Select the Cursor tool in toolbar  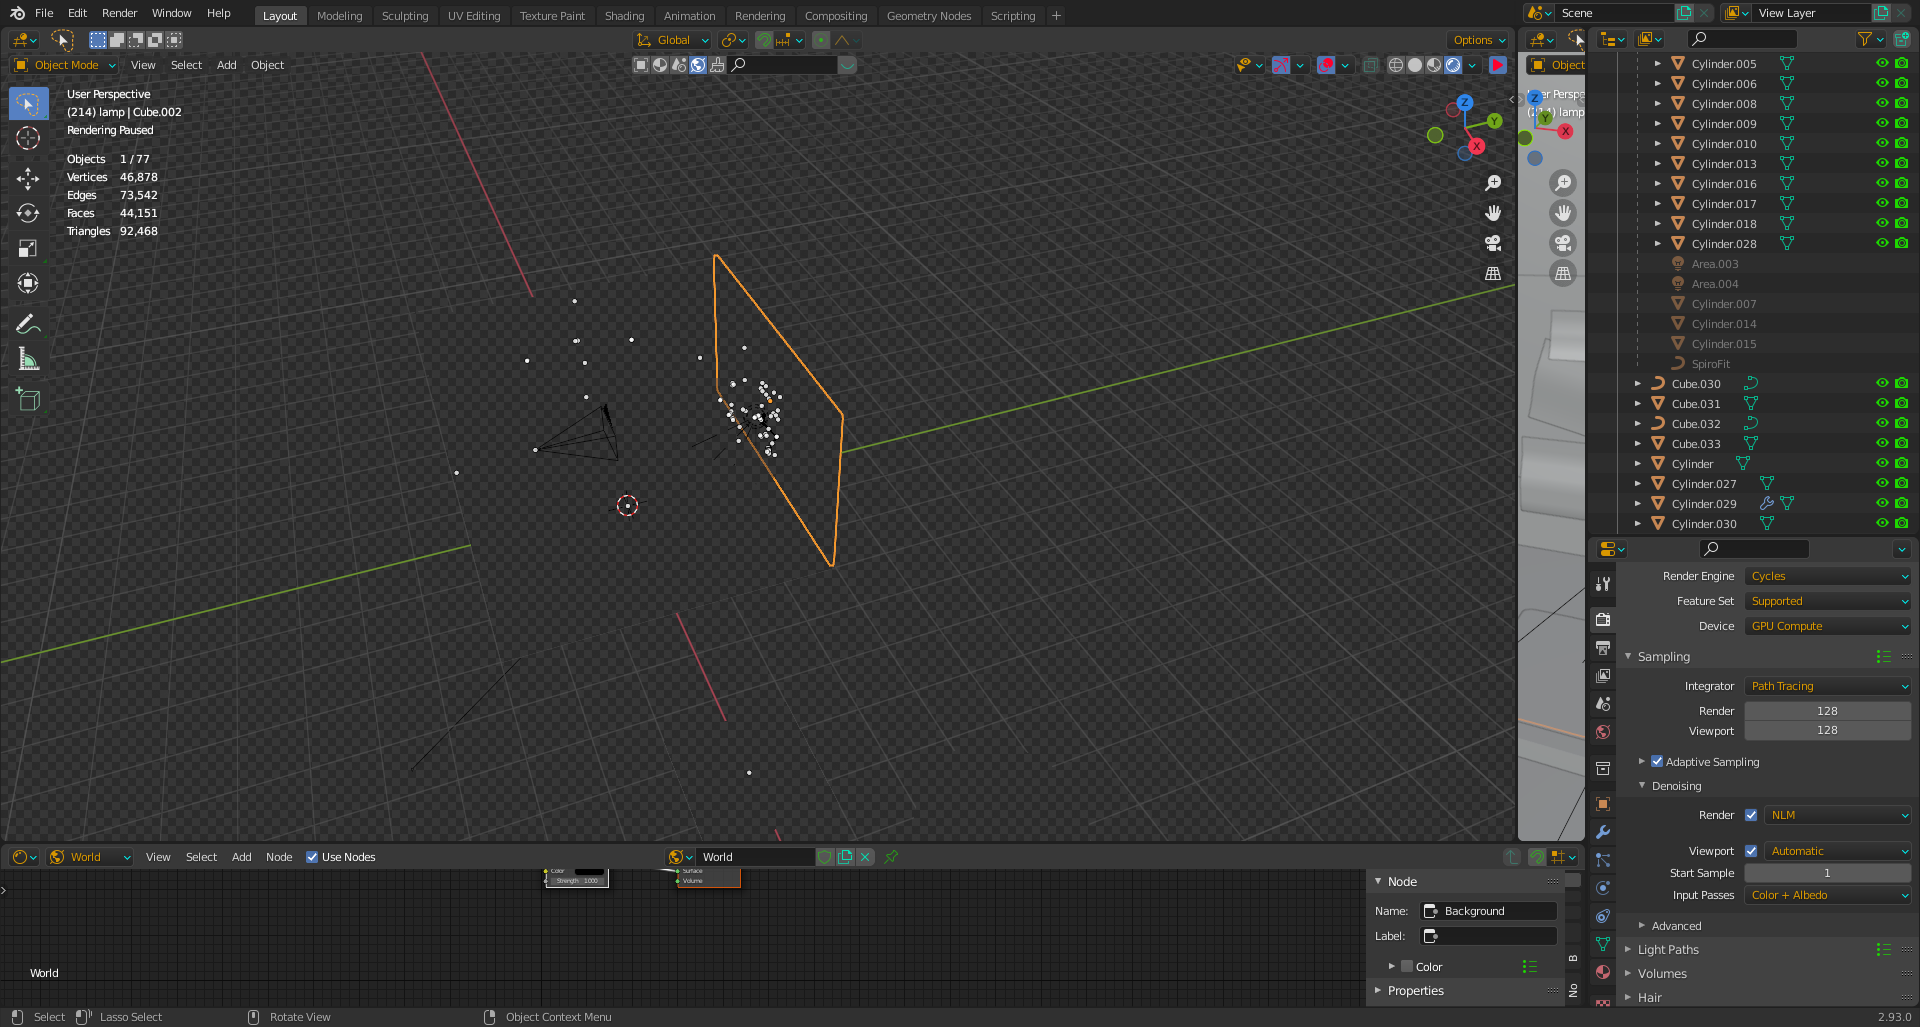pos(28,138)
